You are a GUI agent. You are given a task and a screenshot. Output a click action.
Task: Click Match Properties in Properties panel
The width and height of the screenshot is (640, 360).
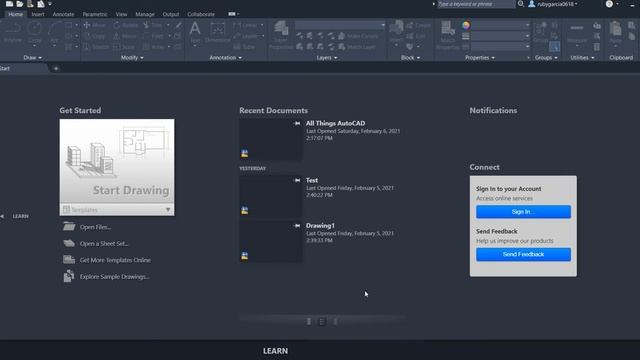[448, 35]
